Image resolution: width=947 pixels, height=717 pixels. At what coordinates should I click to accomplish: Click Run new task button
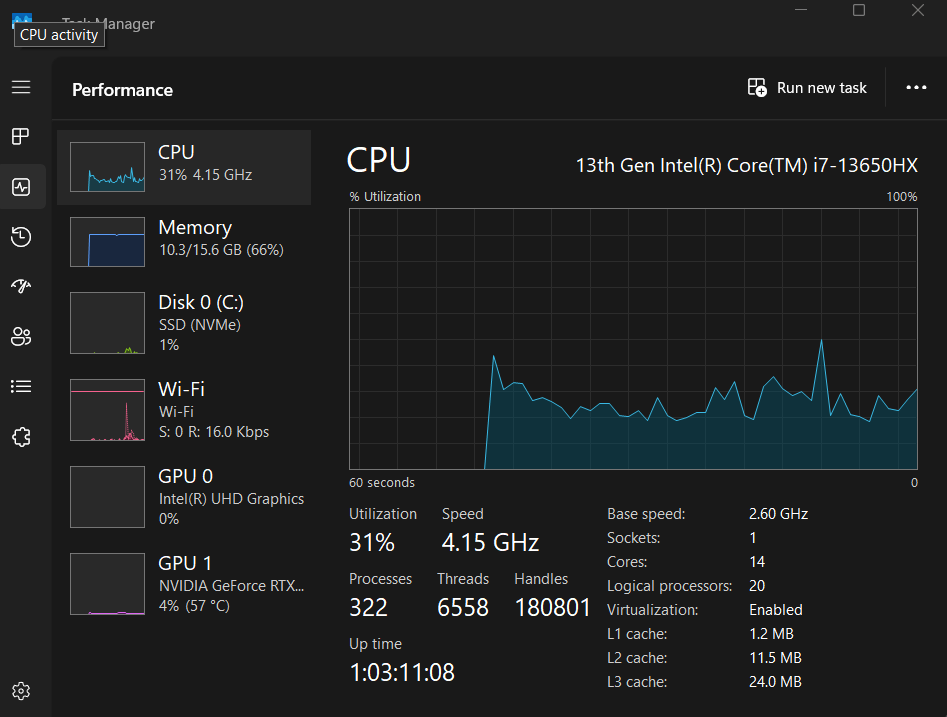[808, 88]
